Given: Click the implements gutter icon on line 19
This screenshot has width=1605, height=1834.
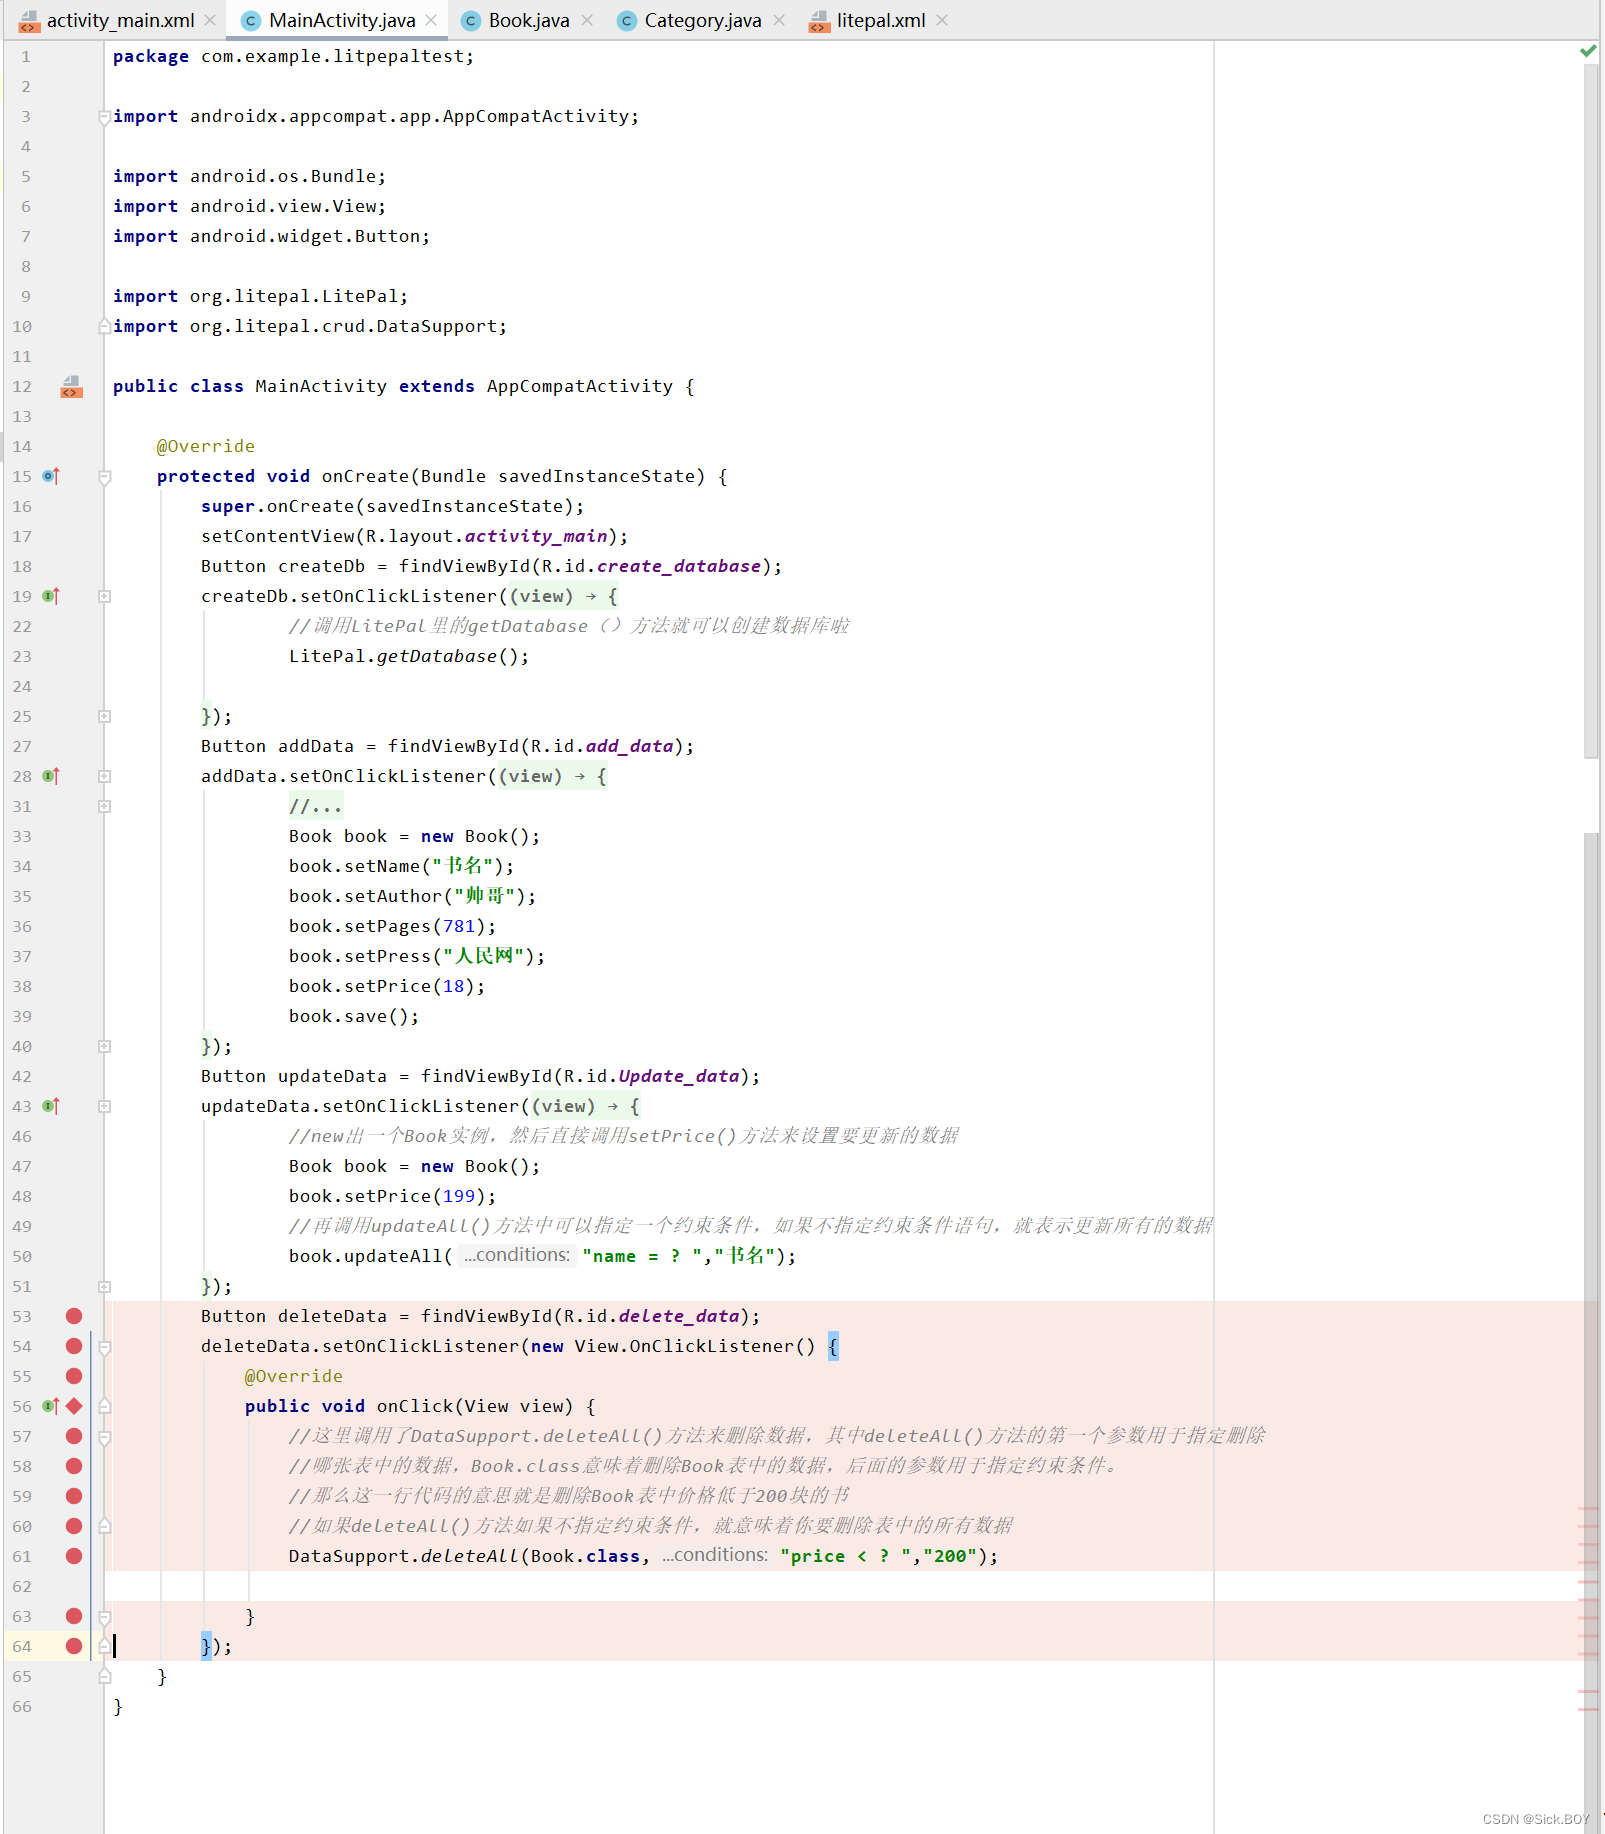Looking at the screenshot, I should pyautogui.click(x=51, y=596).
